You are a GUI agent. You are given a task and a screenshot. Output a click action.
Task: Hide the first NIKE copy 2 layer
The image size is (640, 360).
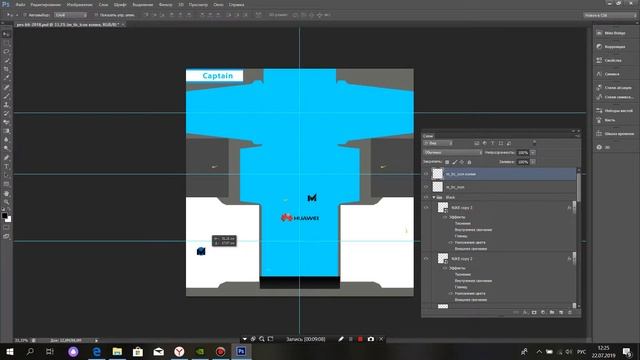click(x=426, y=208)
